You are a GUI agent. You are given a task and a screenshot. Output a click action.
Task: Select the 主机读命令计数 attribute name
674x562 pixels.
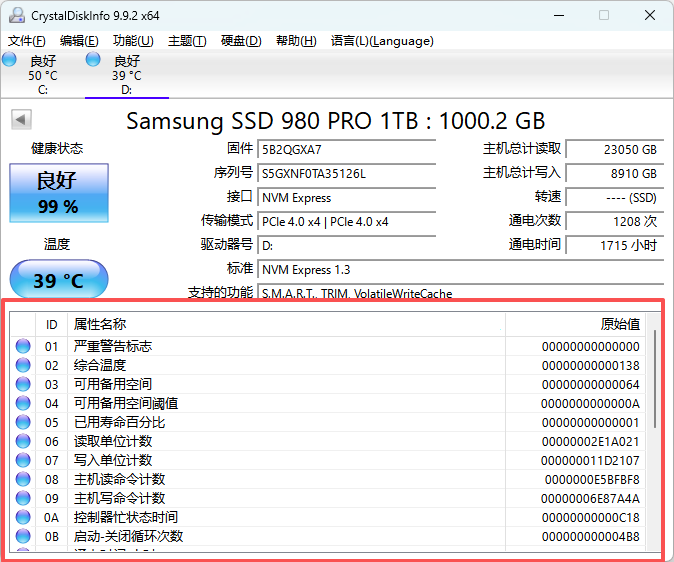tap(119, 479)
